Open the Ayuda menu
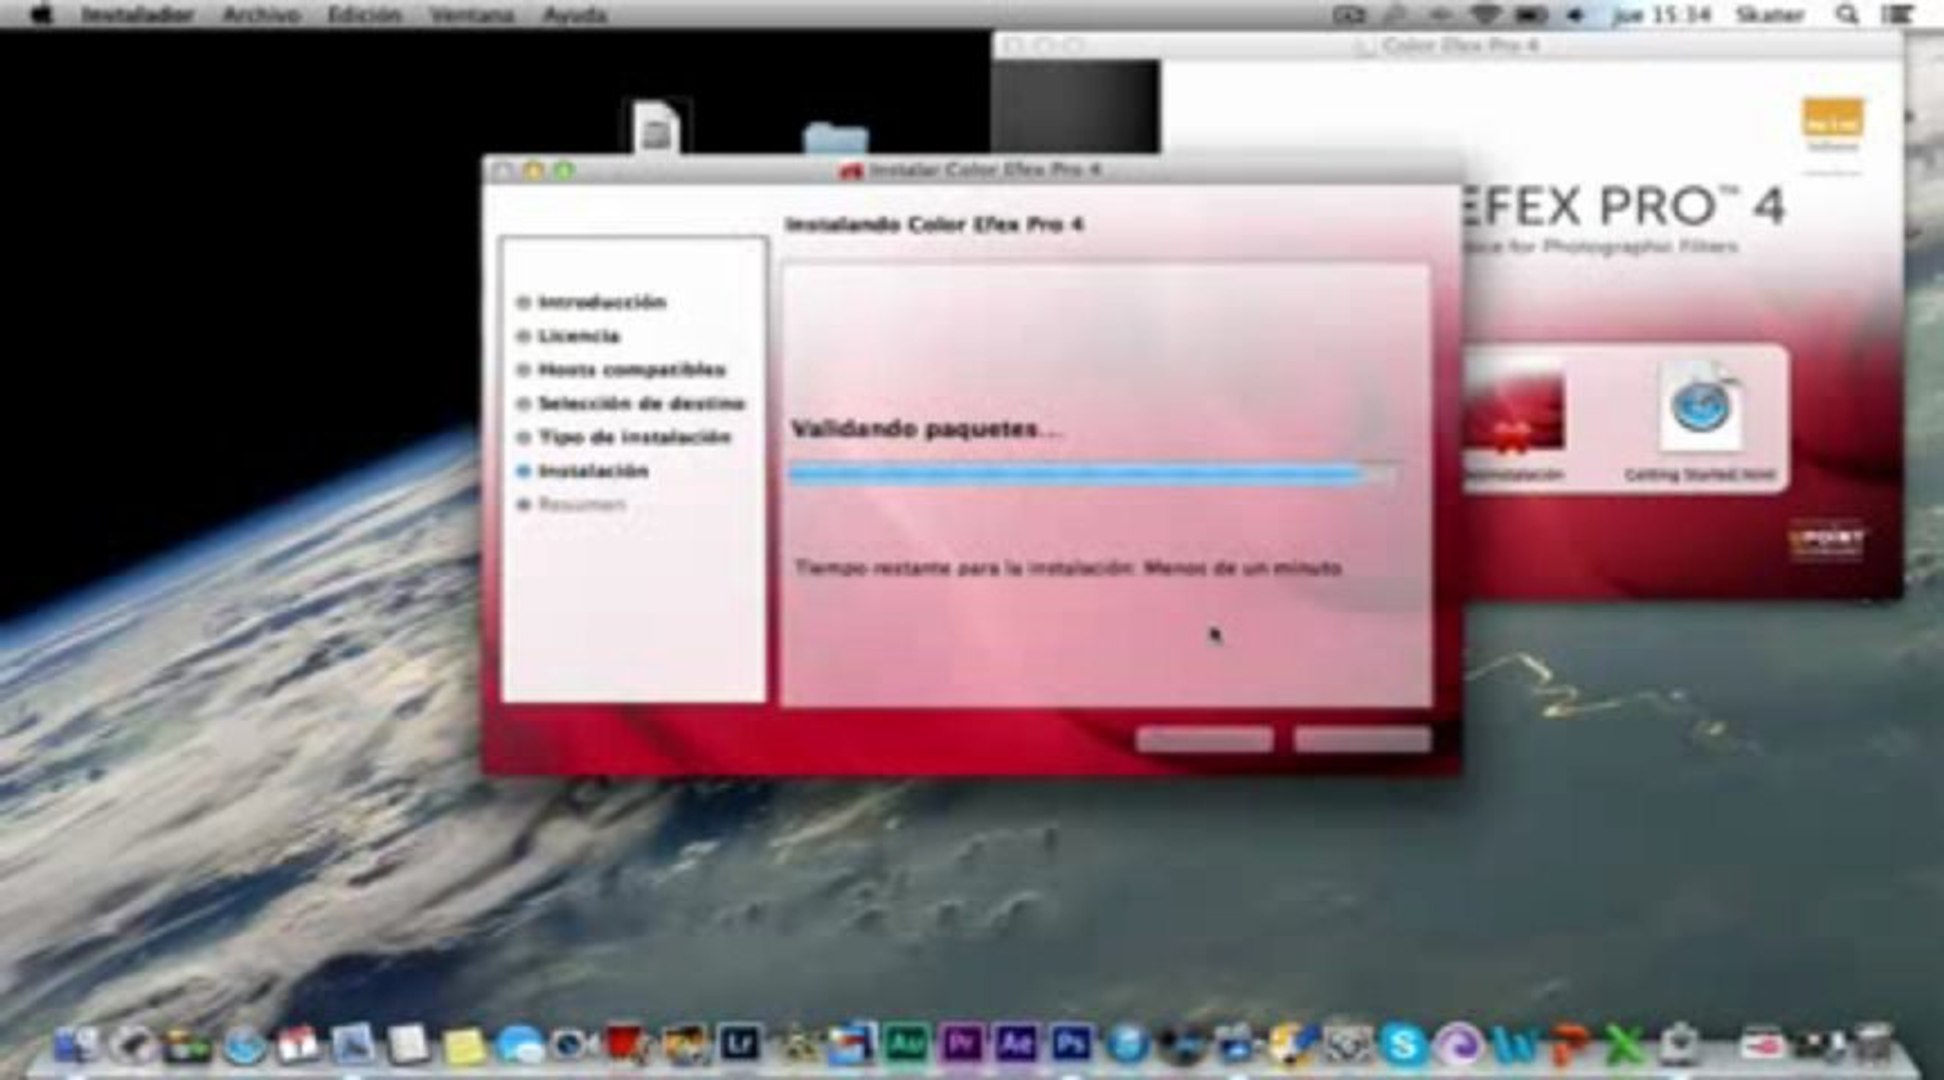This screenshot has height=1080, width=1944. pos(574,14)
